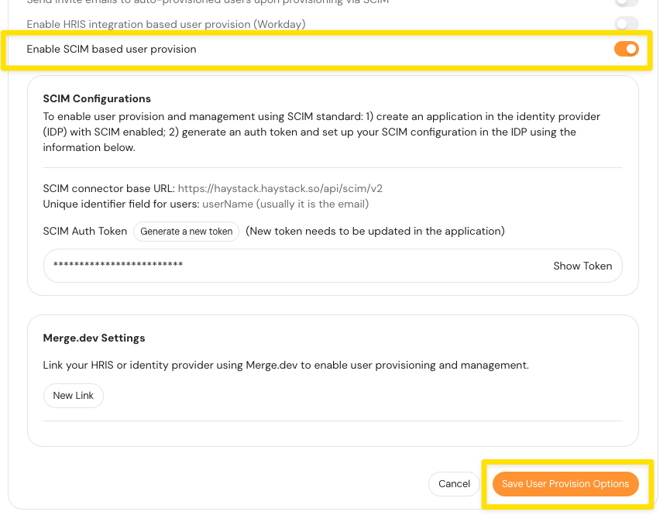Click New Link under Merge.dev Settings
Screen dimensions: 670x522
click(x=73, y=395)
